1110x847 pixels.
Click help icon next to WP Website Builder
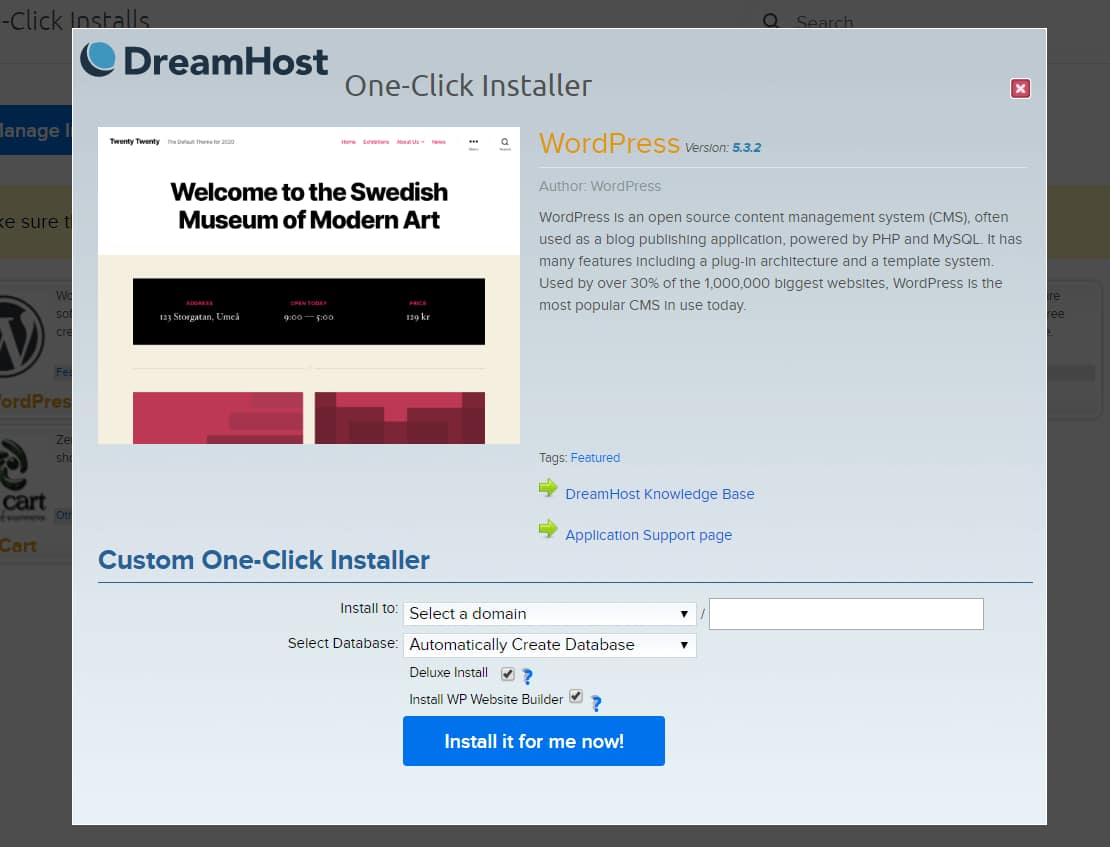[595, 703]
